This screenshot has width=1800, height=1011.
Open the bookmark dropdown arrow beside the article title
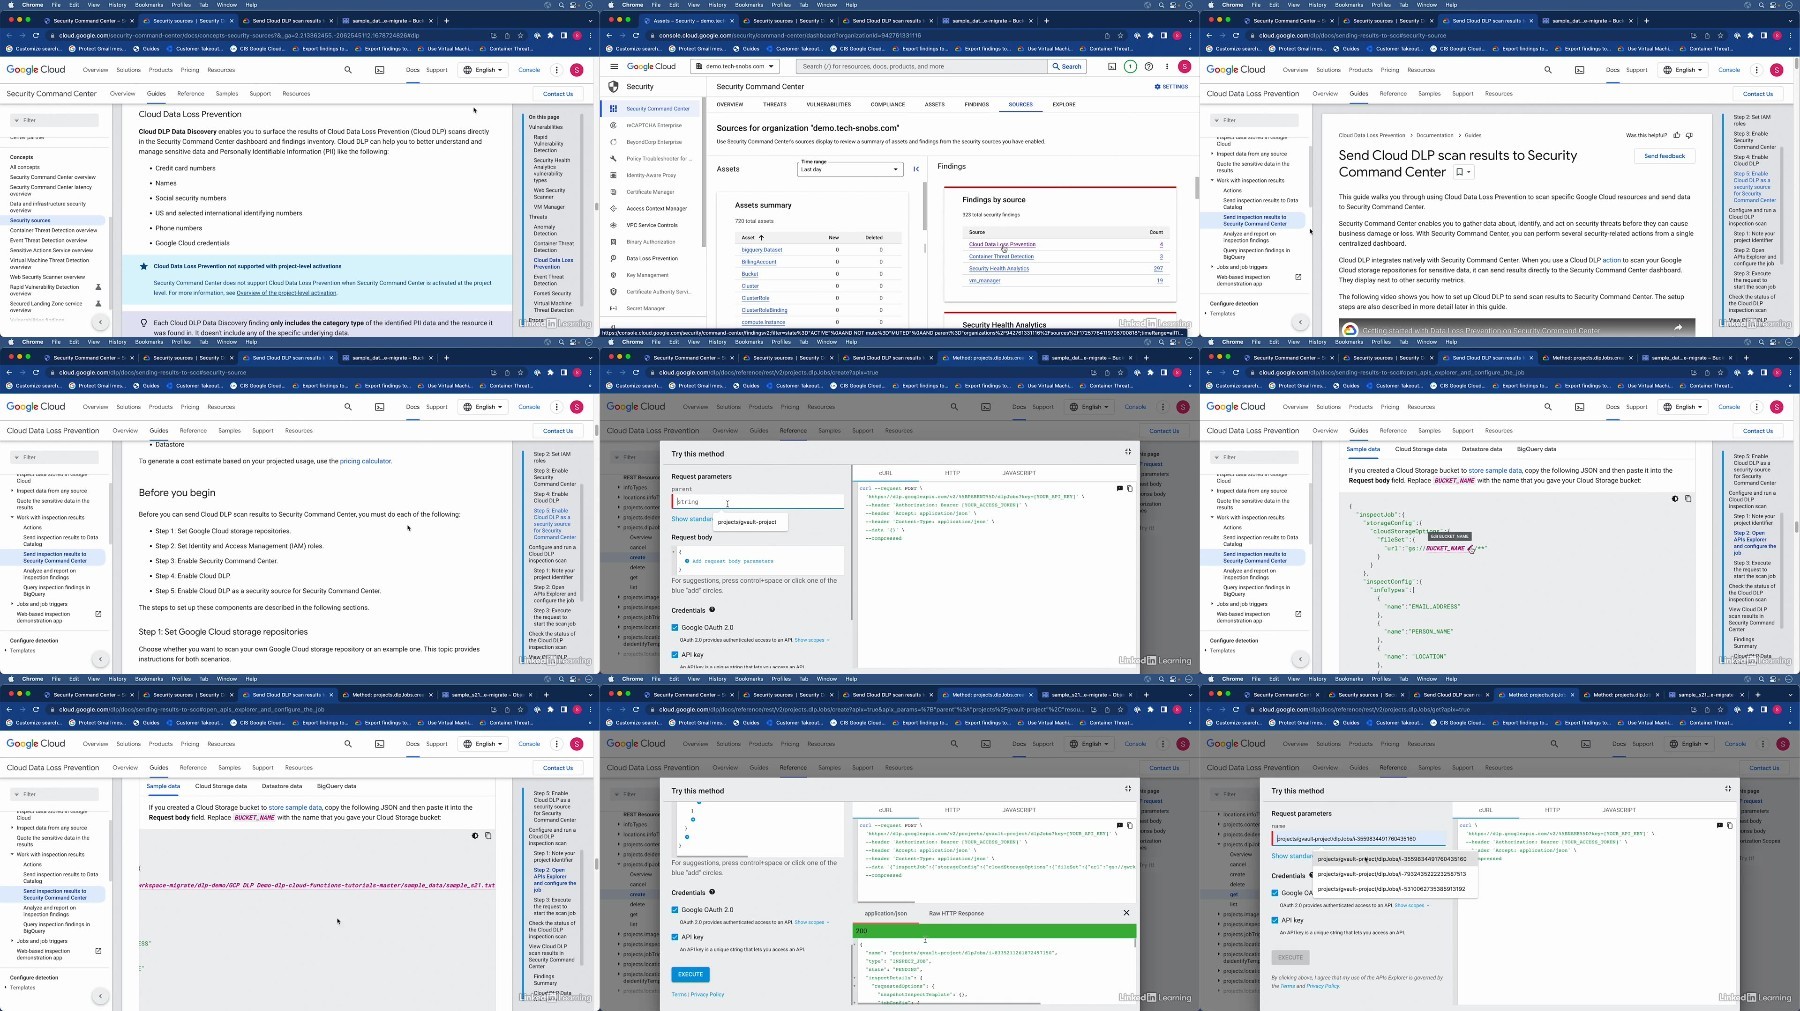pyautogui.click(x=1469, y=172)
